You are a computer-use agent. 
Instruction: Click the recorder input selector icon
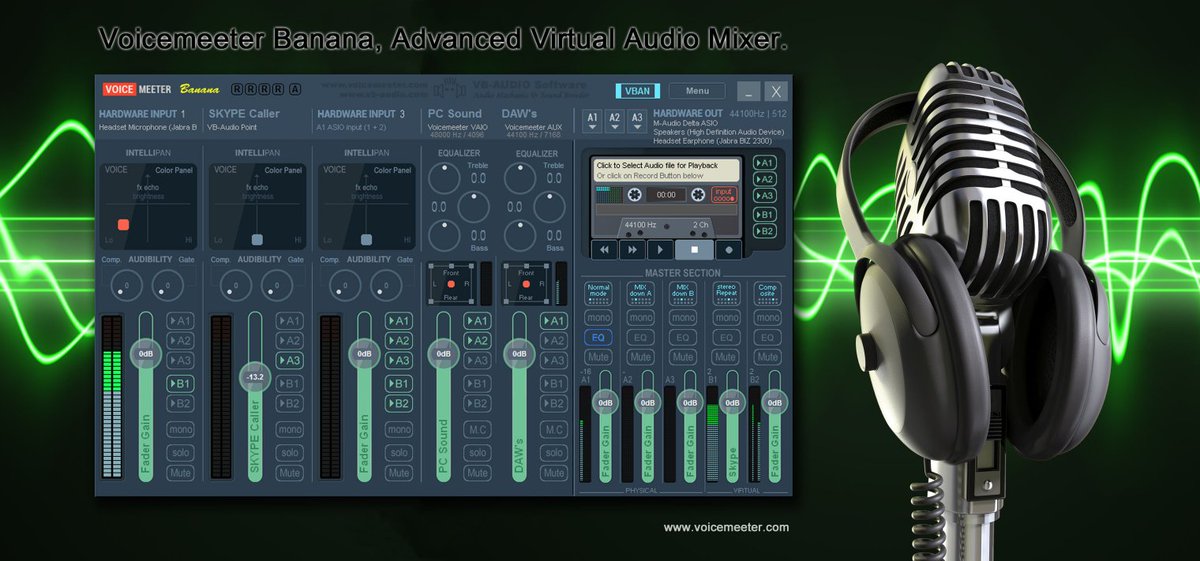click(x=723, y=195)
